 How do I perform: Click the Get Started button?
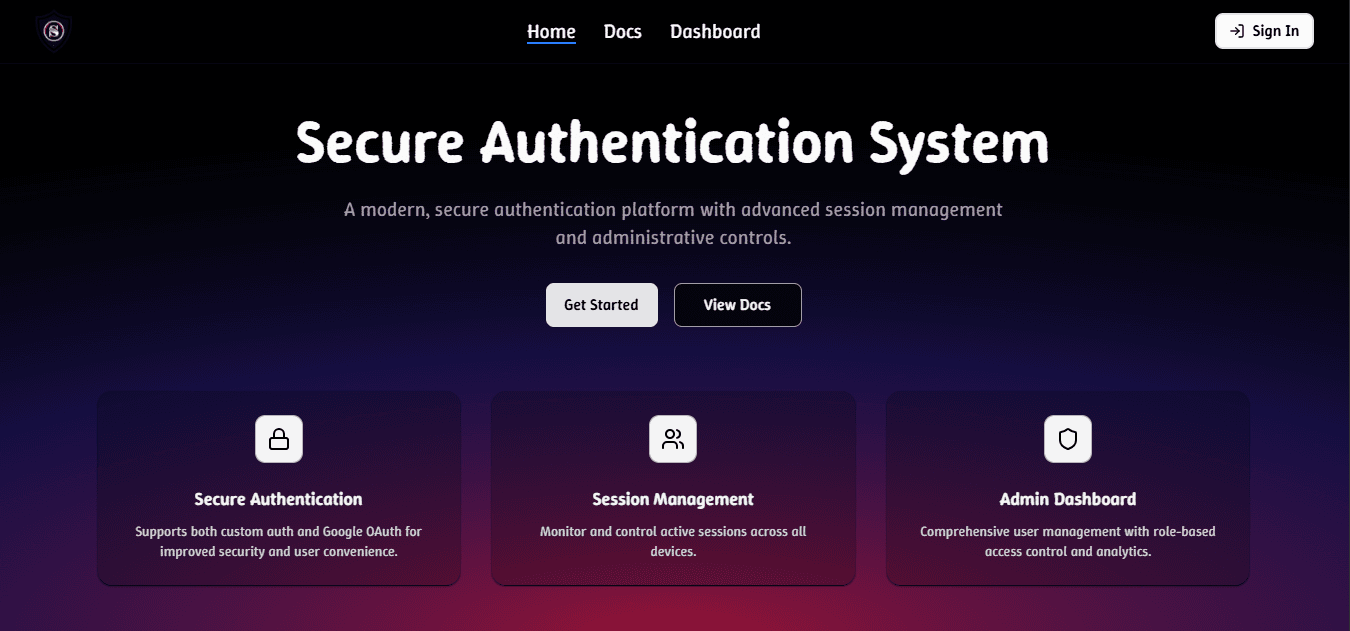coord(601,305)
